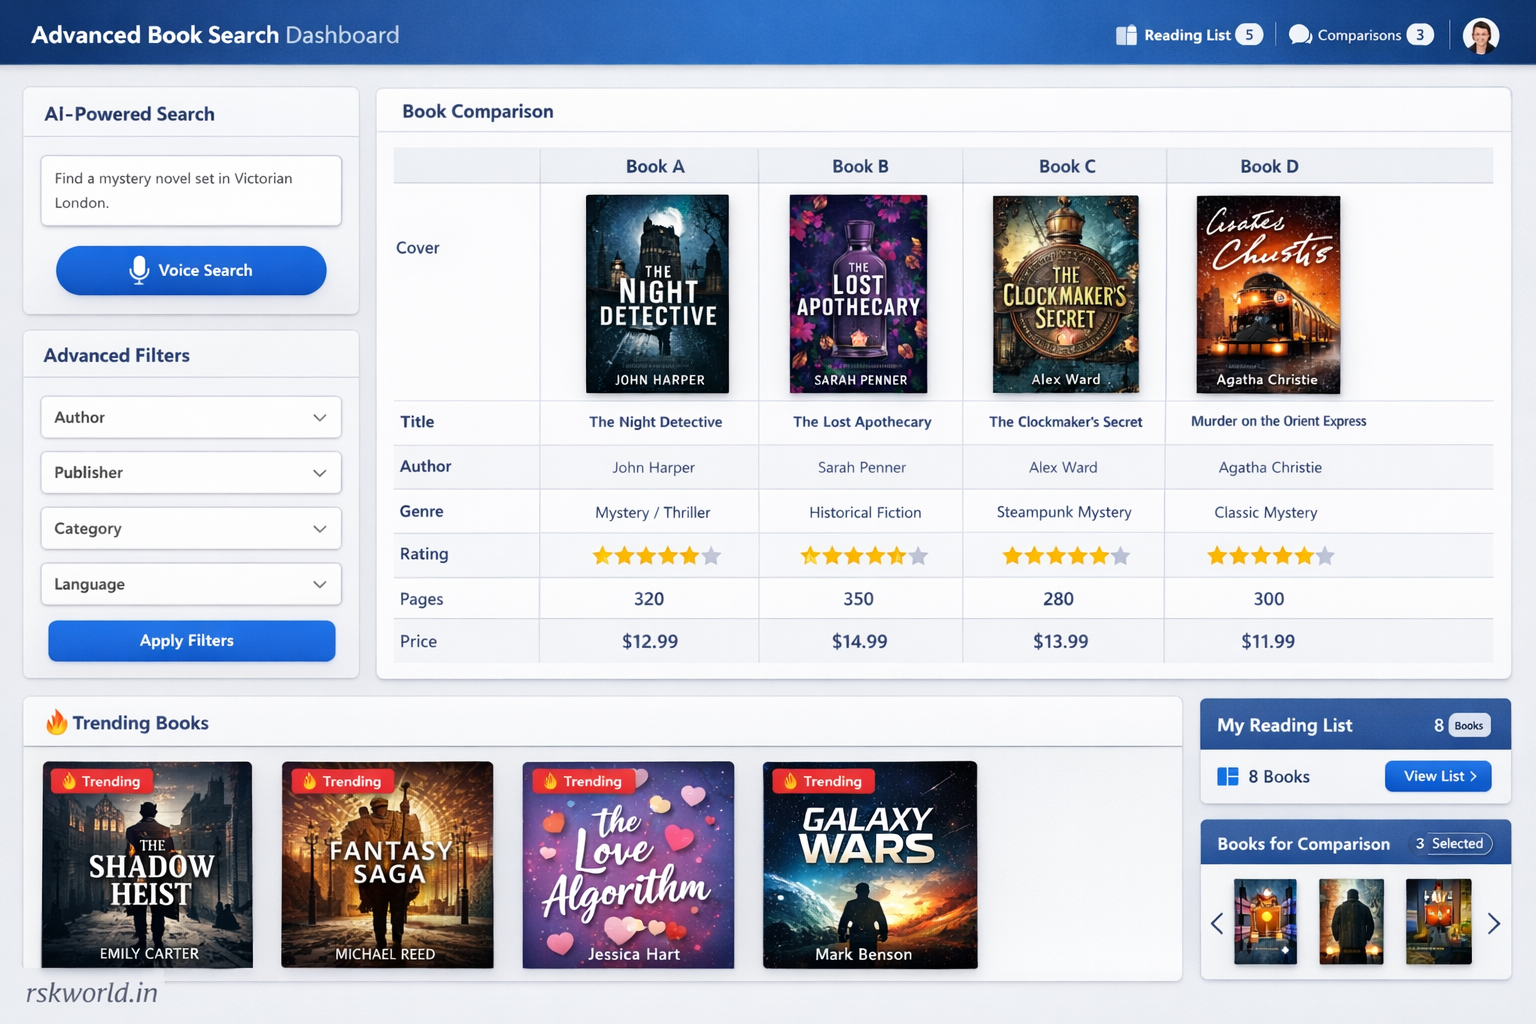Open Reading List book icon in header
The width and height of the screenshot is (1536, 1024).
coord(1126,35)
